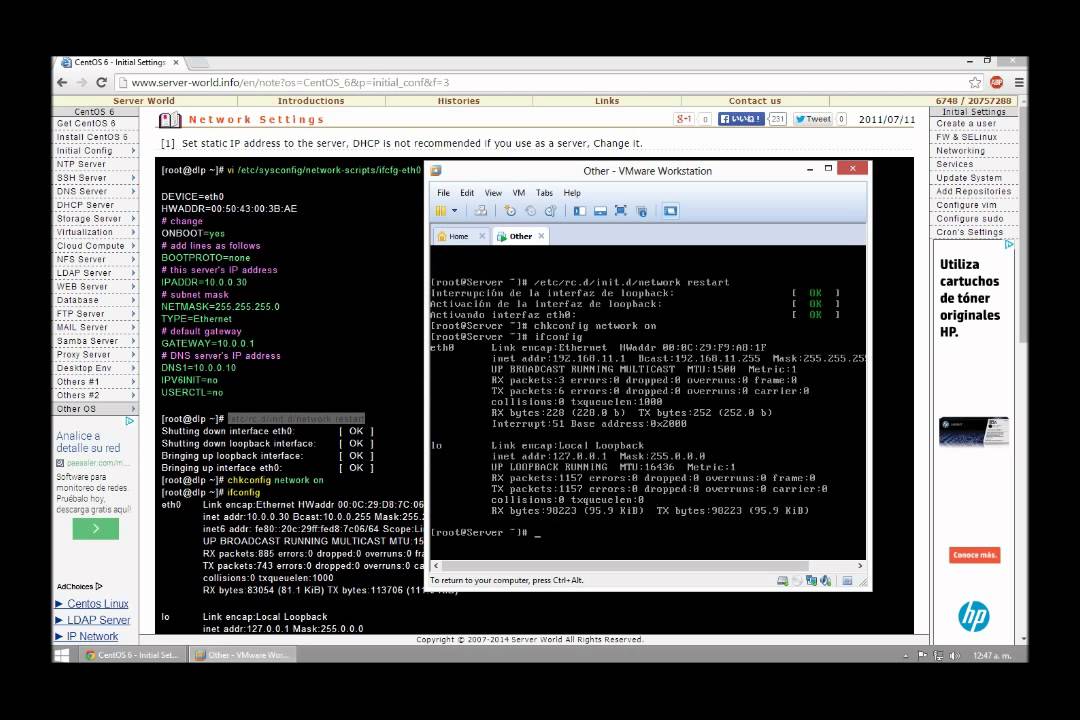Open VMware Edit menu

[x=467, y=193]
